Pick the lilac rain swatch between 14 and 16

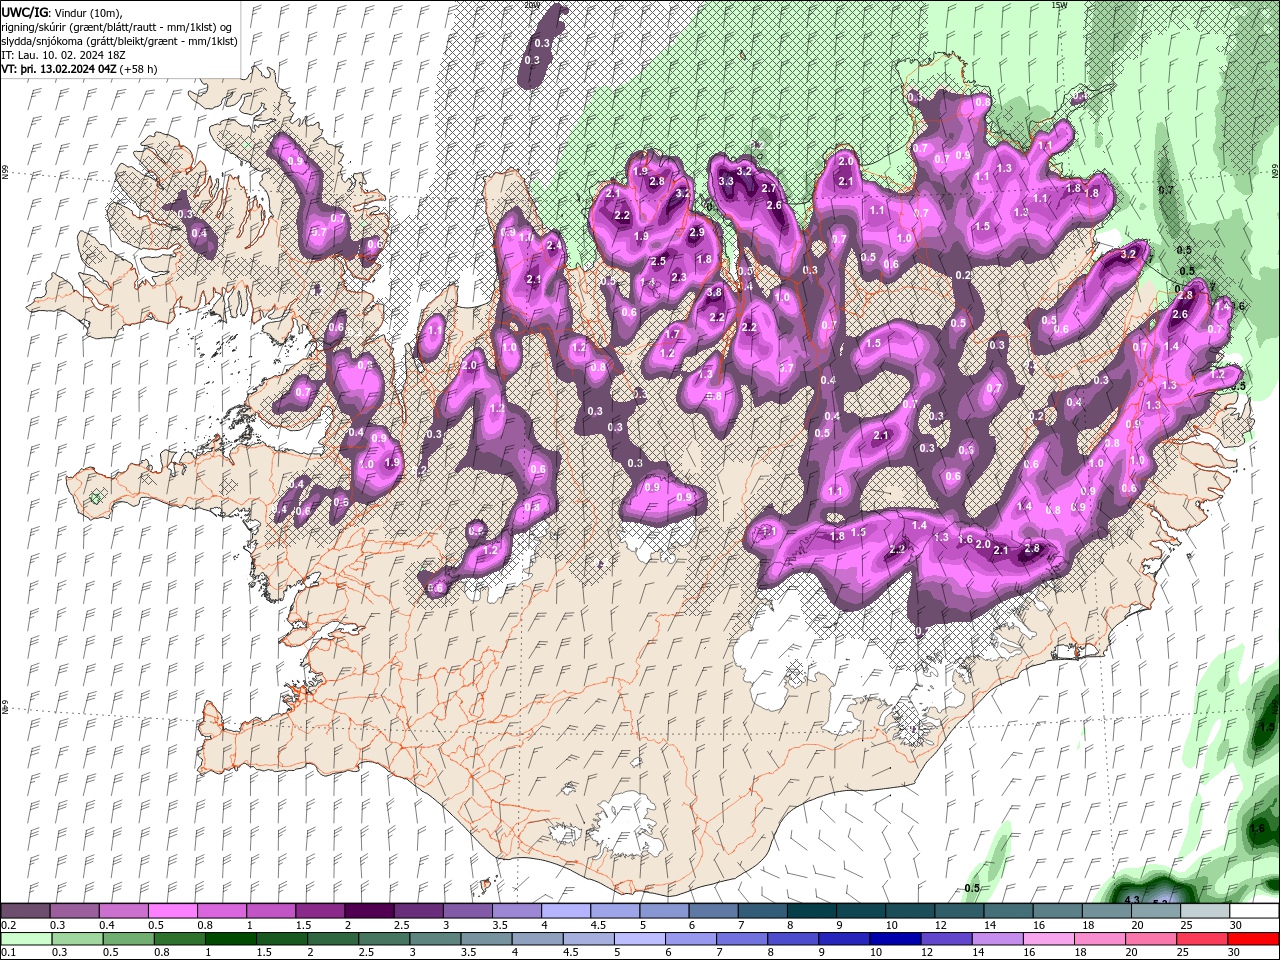pyautogui.click(x=996, y=939)
